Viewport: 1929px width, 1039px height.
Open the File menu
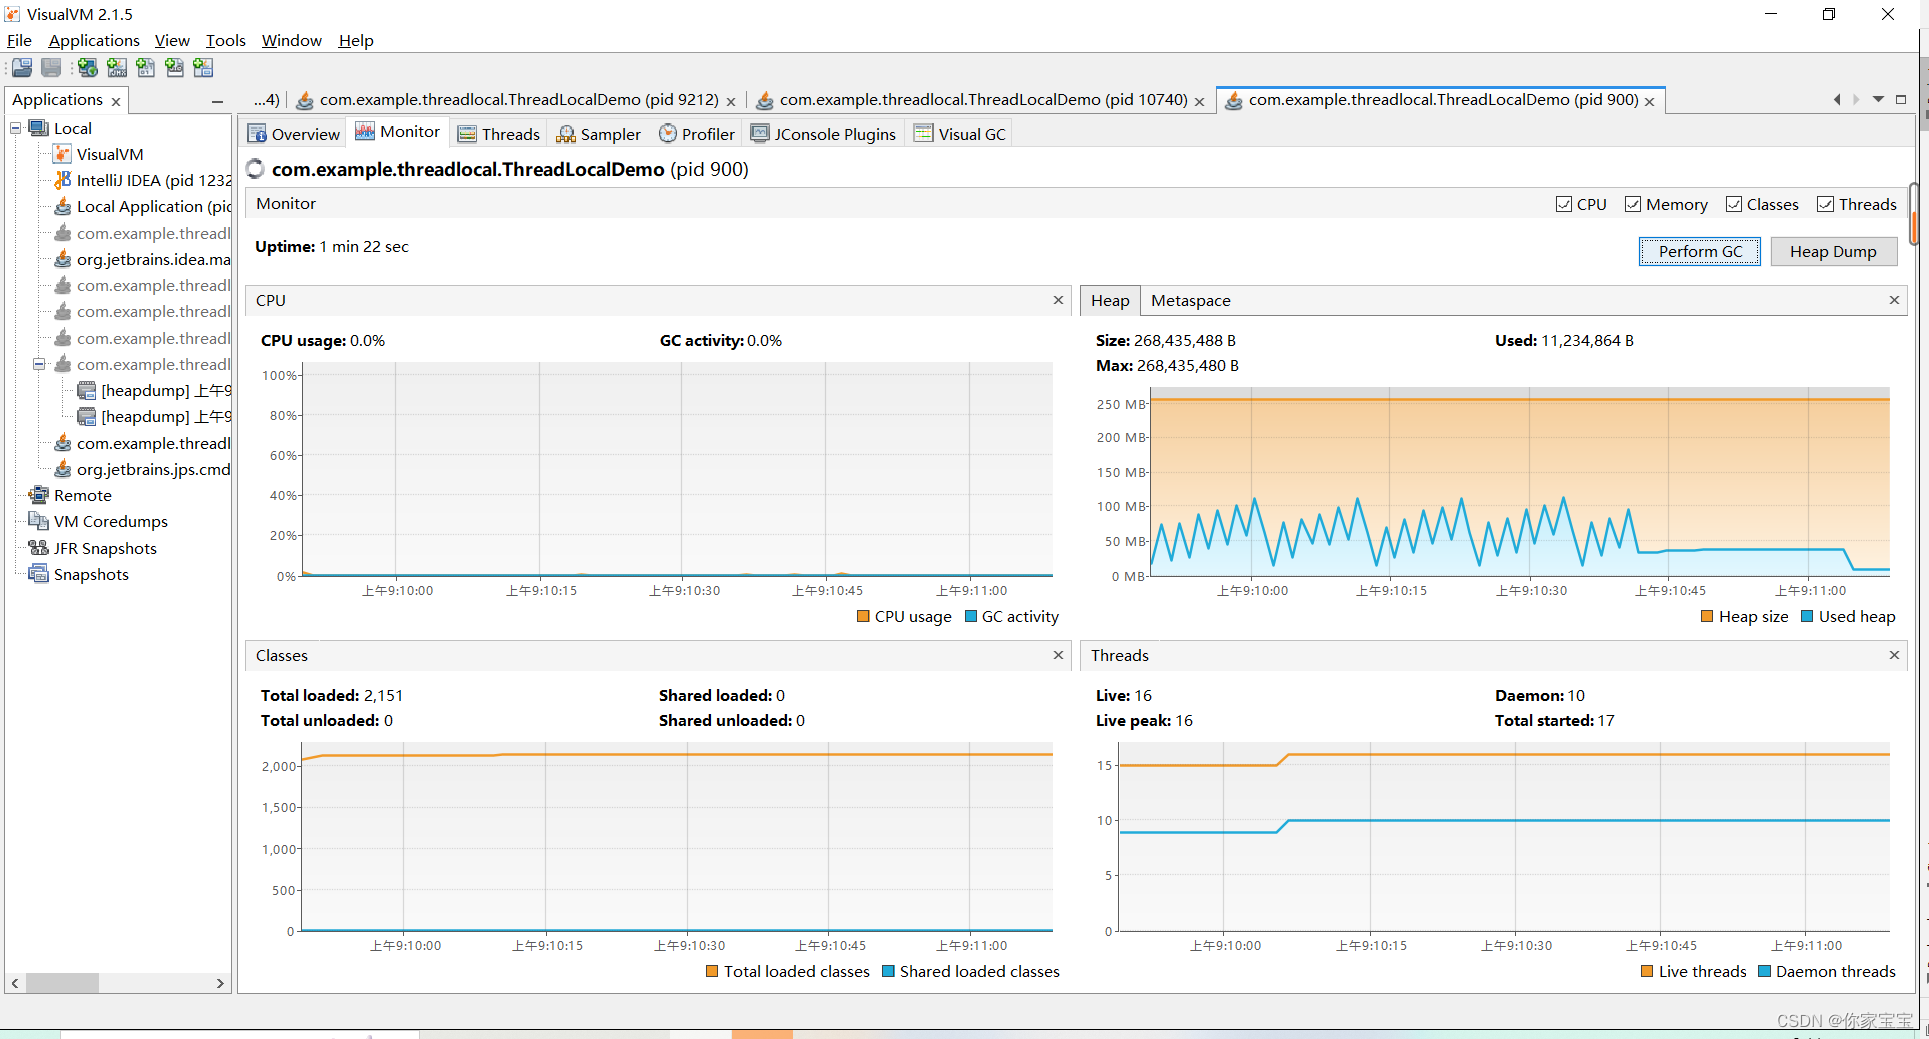[19, 40]
